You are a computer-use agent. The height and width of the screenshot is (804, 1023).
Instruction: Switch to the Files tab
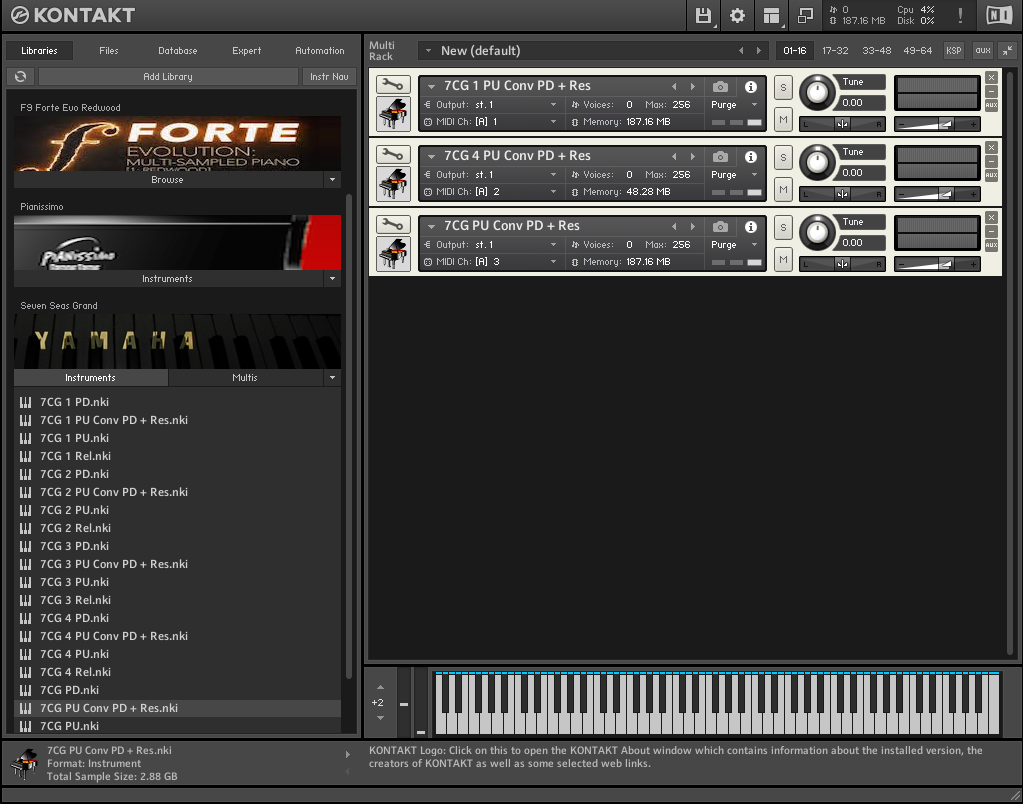tap(109, 50)
